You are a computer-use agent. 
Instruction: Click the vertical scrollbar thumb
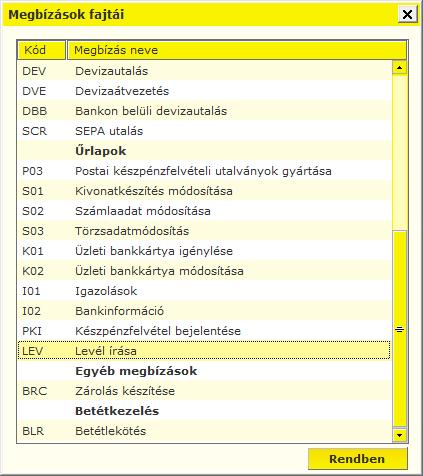click(399, 329)
